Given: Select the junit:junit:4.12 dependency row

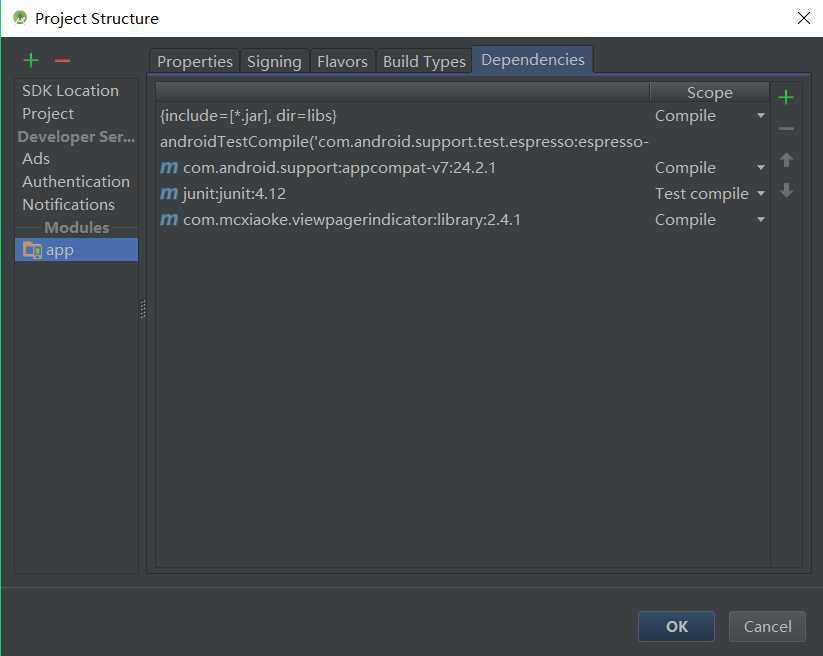Looking at the screenshot, I should click(234, 194).
